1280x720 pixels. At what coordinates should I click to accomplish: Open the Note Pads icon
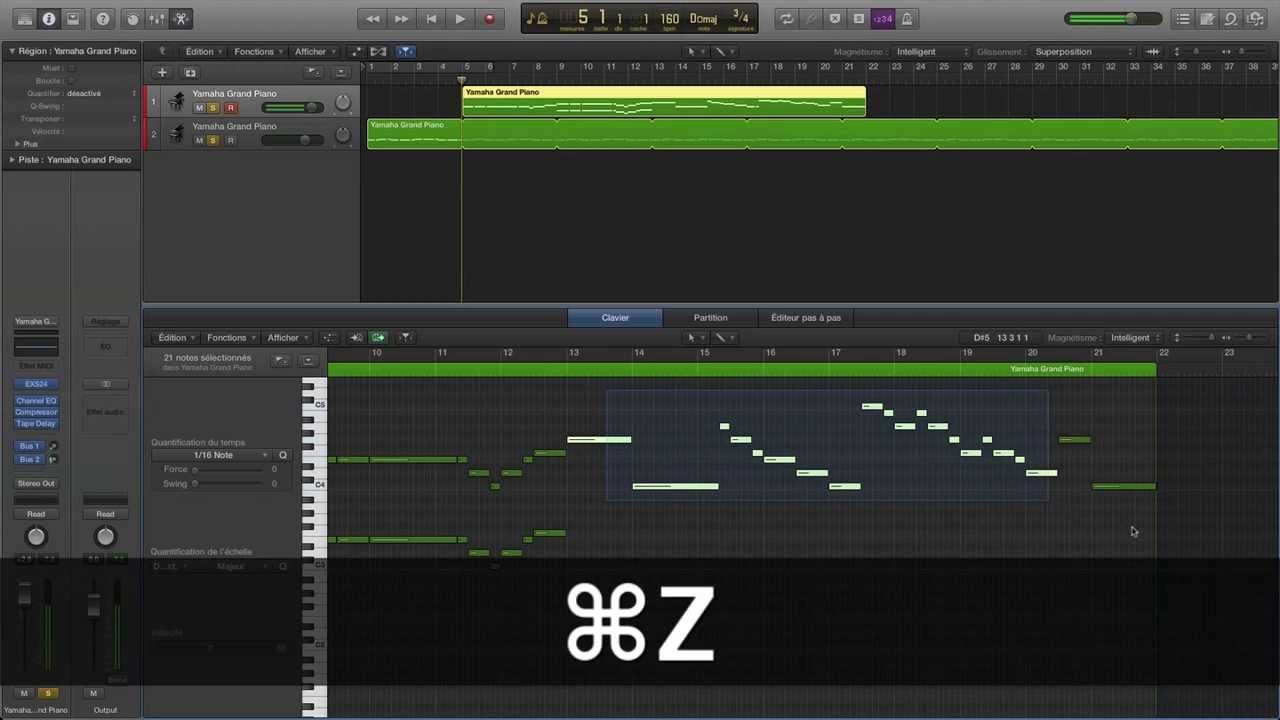[1207, 19]
